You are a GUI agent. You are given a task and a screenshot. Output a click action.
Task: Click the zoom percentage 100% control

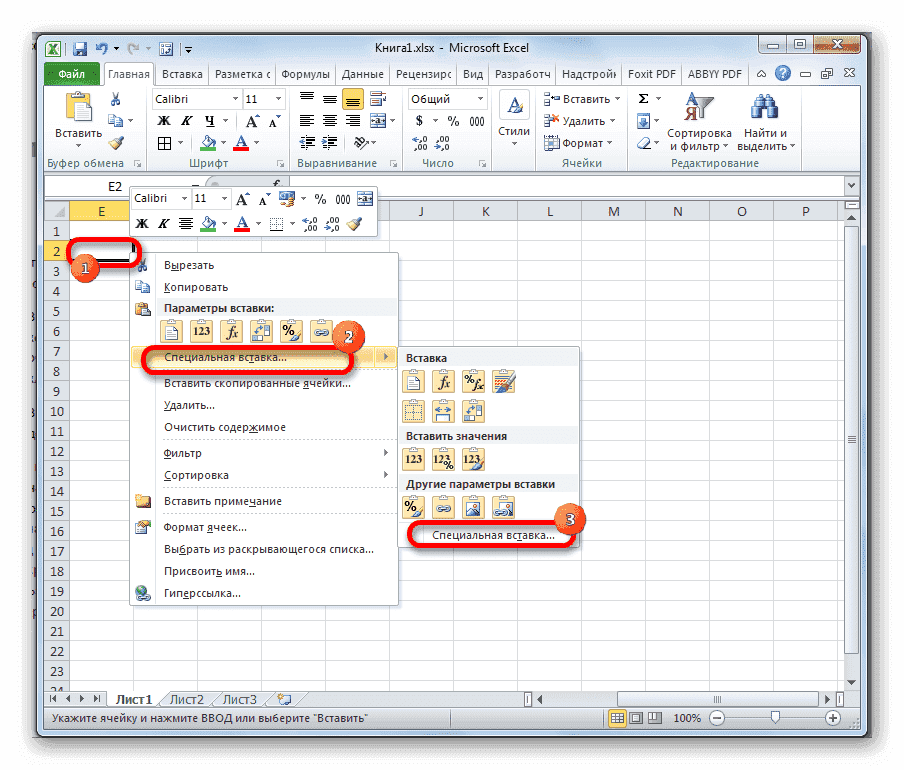click(x=688, y=718)
